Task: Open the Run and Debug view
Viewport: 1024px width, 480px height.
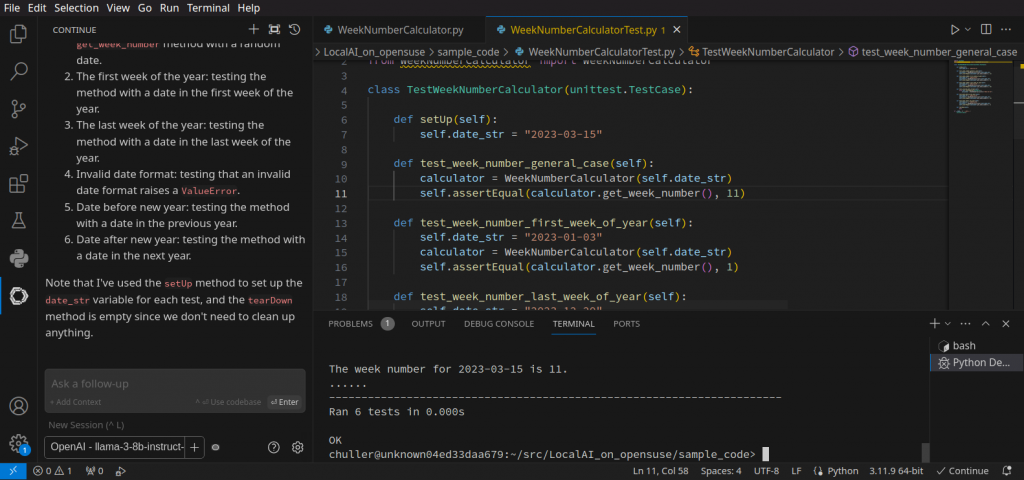Action: click(x=18, y=147)
